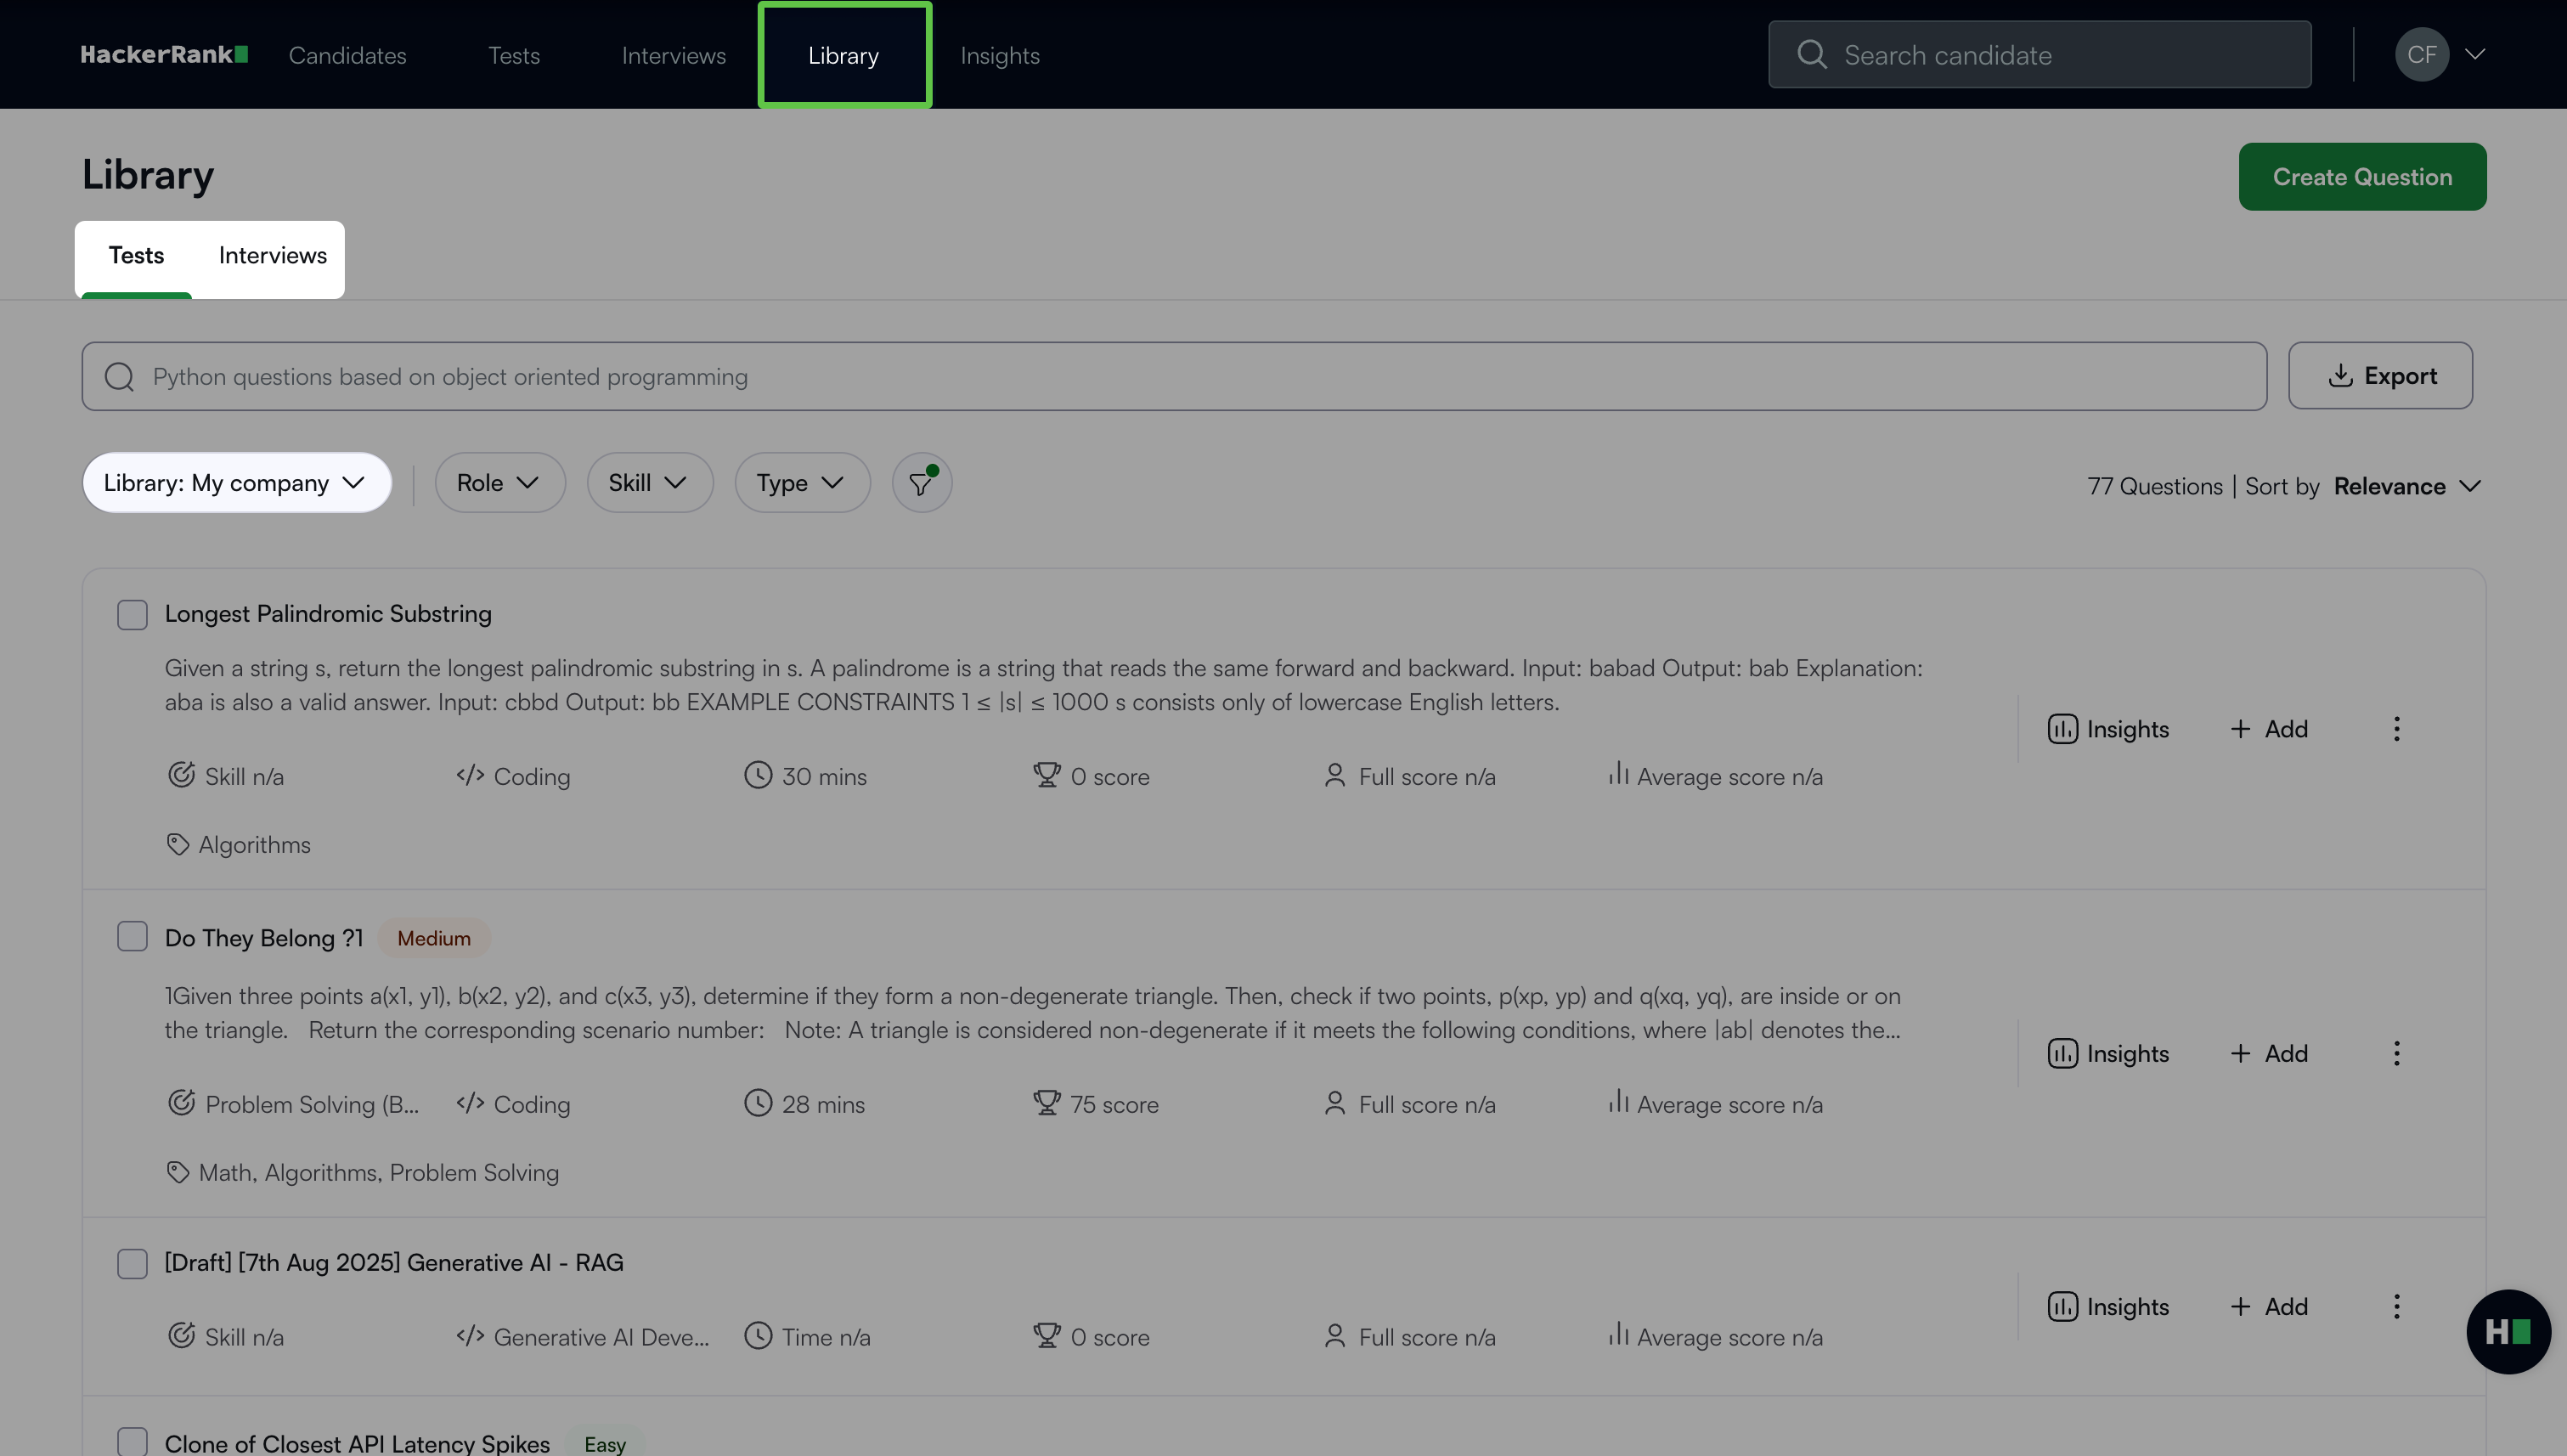This screenshot has width=2567, height=1456.
Task: Expand the Library: My company dropdown
Action: [236, 483]
